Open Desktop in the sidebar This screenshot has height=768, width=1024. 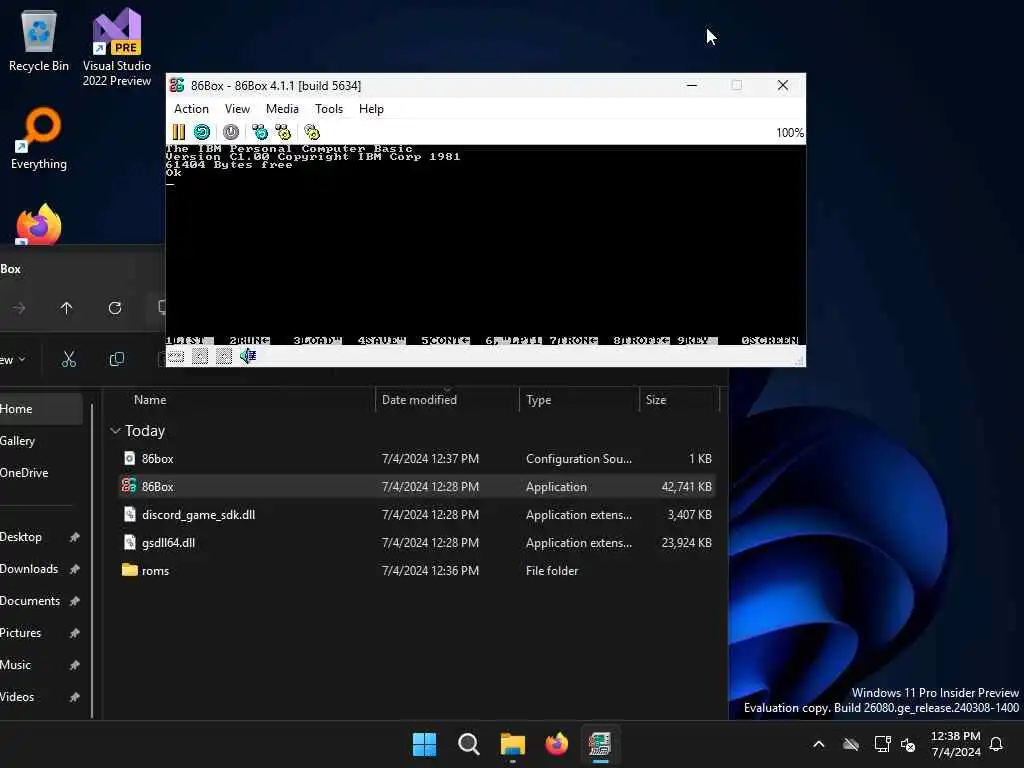click(x=40, y=537)
